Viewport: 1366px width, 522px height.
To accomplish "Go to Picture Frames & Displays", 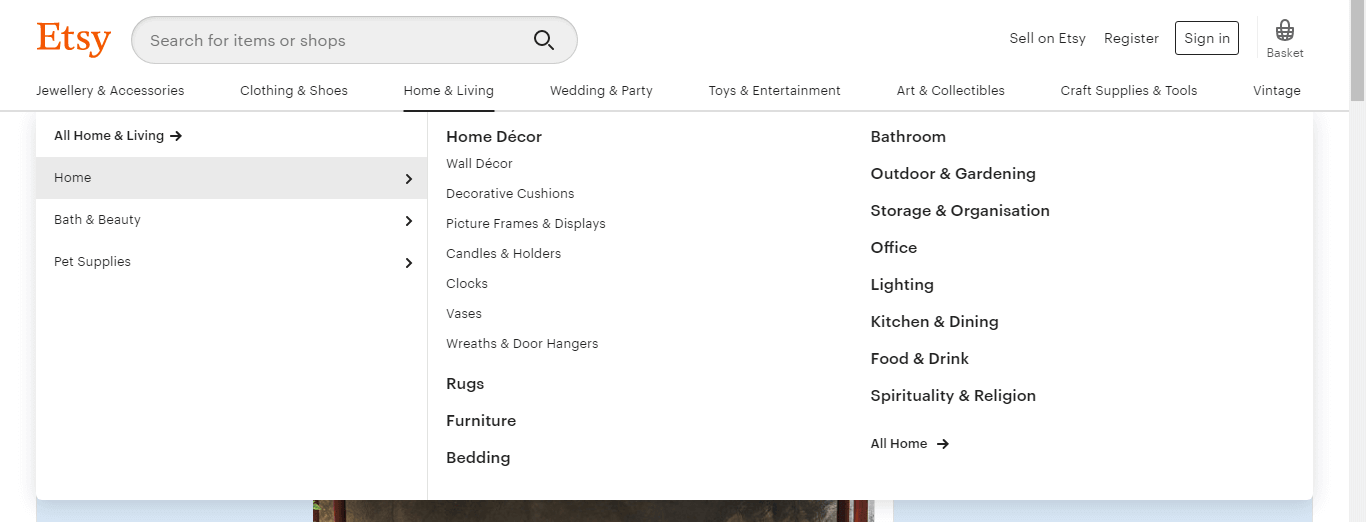I will (526, 224).
